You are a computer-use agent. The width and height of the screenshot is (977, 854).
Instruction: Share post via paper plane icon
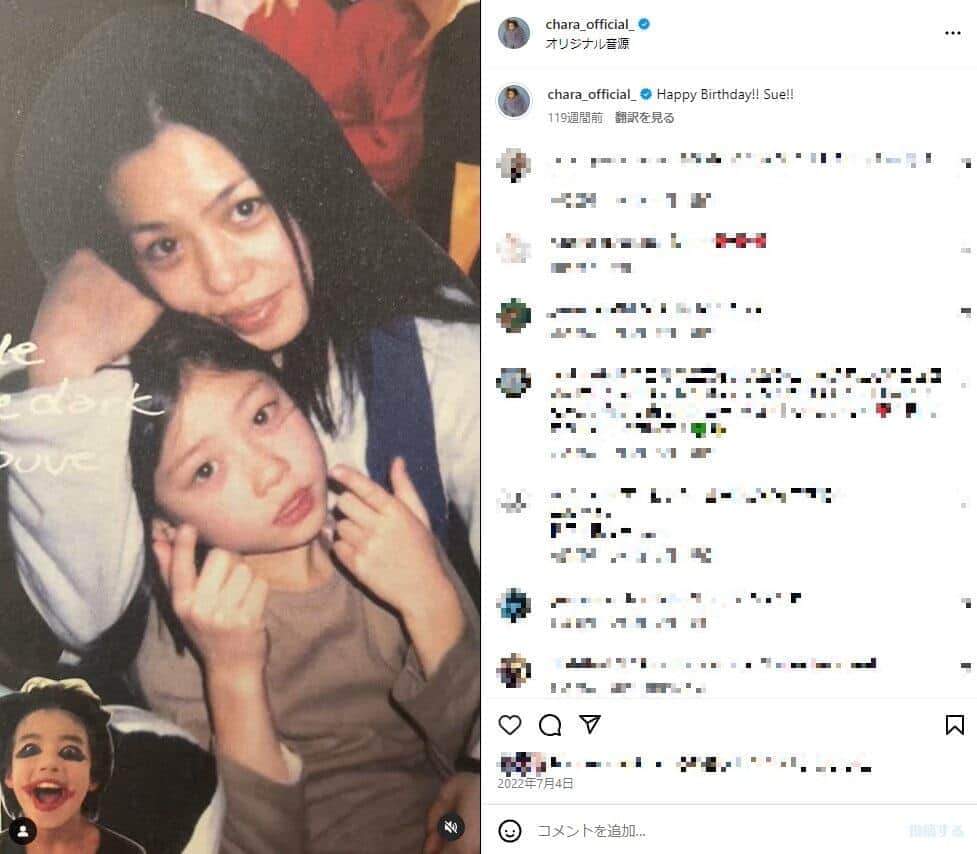point(589,724)
